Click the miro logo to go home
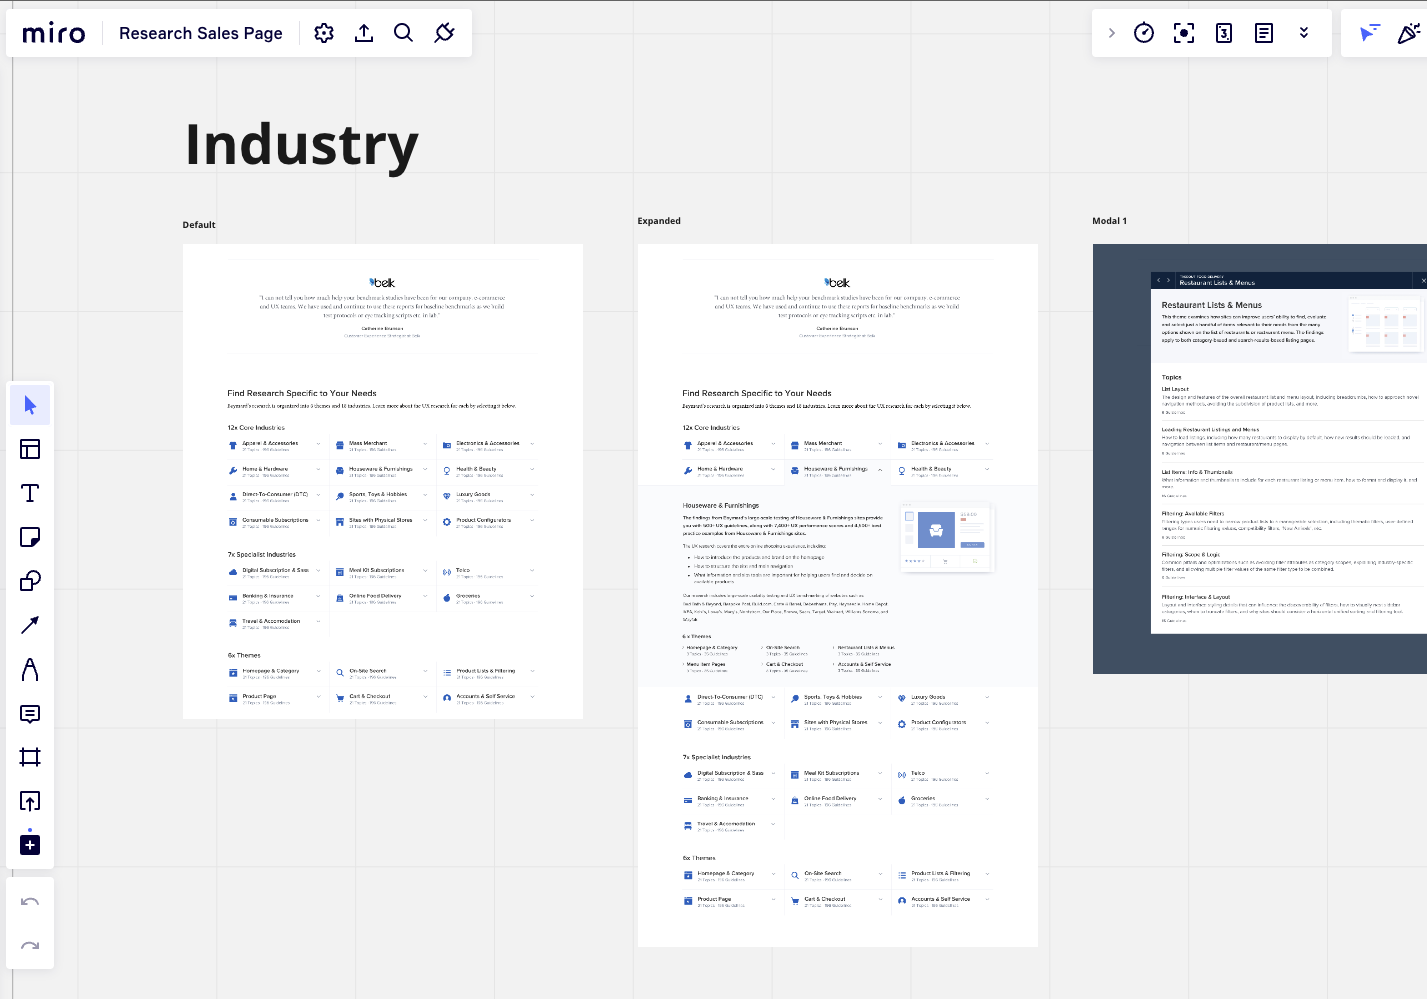Screen dimensions: 1427x999 (x=54, y=33)
